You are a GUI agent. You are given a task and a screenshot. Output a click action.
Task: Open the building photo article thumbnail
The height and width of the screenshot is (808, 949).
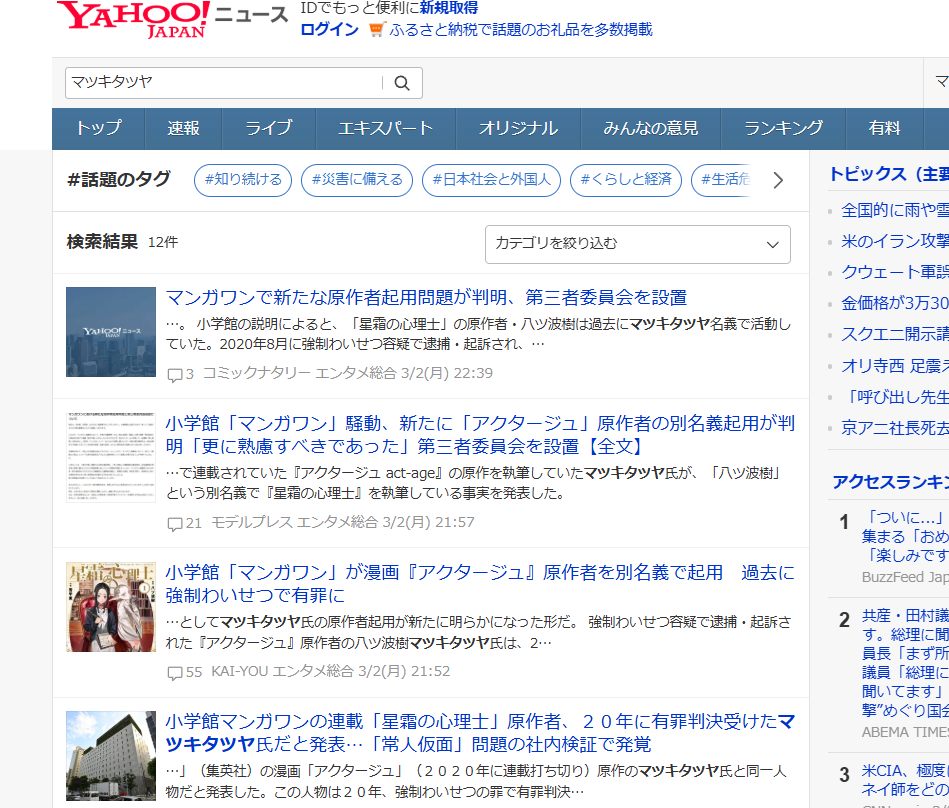(111, 755)
